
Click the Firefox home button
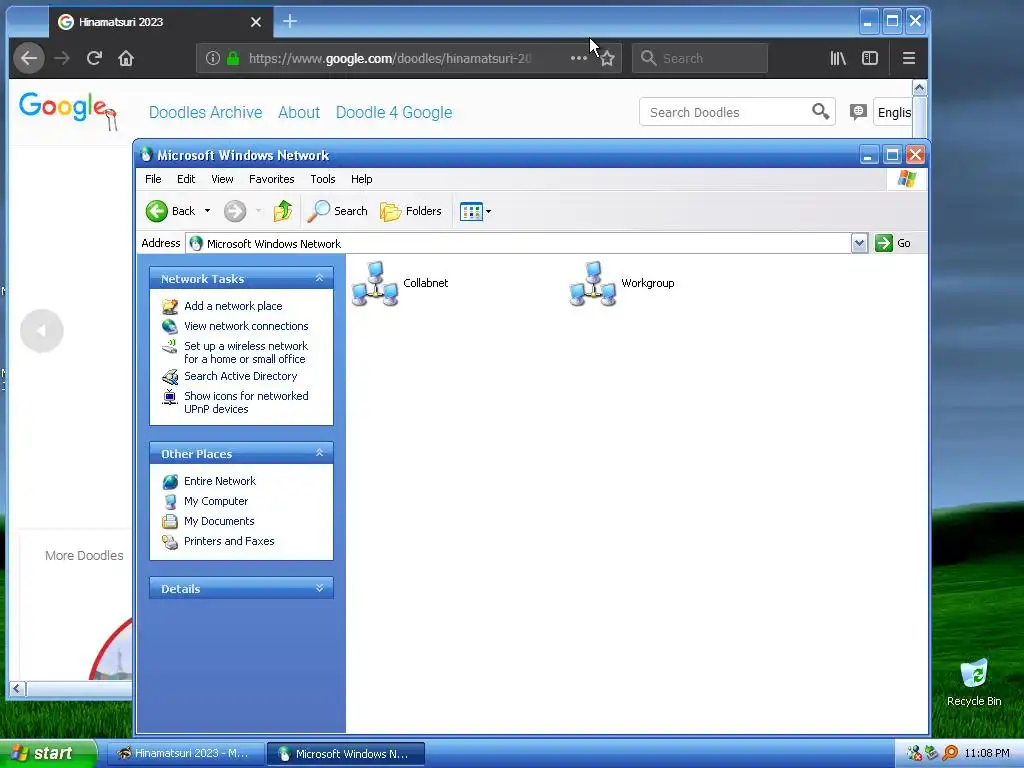tap(126, 58)
